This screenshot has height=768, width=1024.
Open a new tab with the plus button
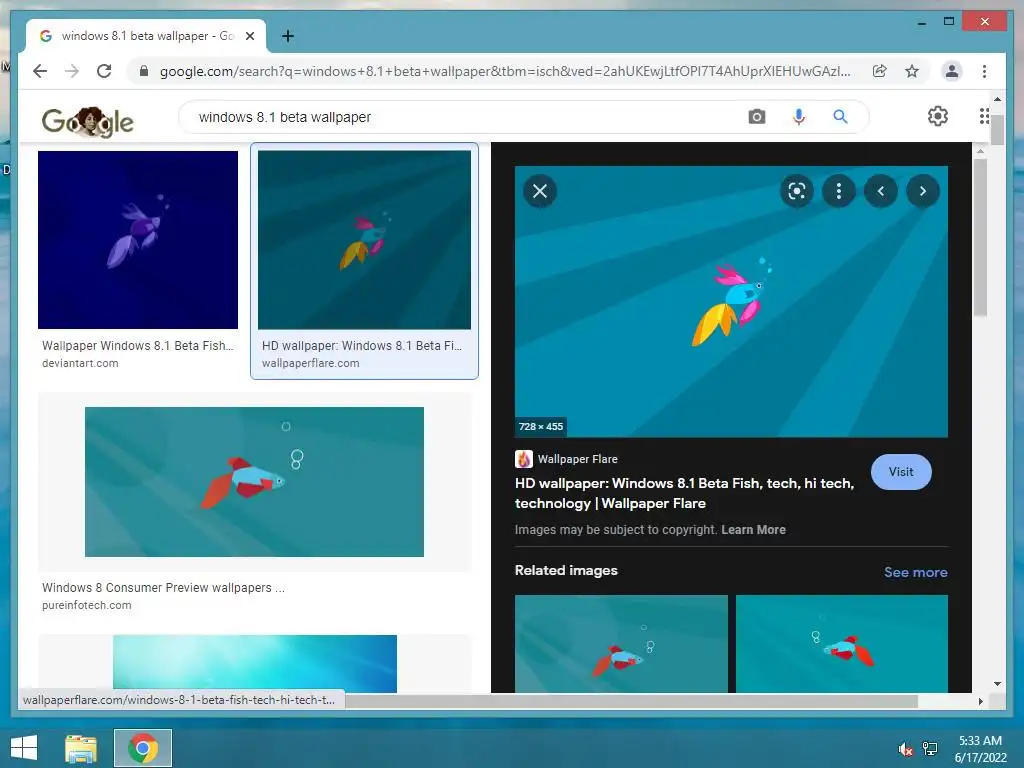(x=288, y=36)
